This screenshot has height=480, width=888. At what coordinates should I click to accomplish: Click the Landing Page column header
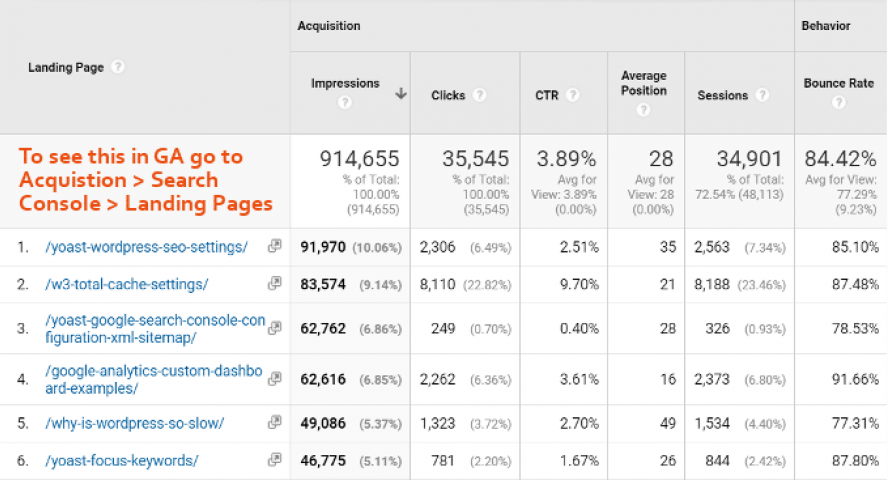click(x=66, y=67)
